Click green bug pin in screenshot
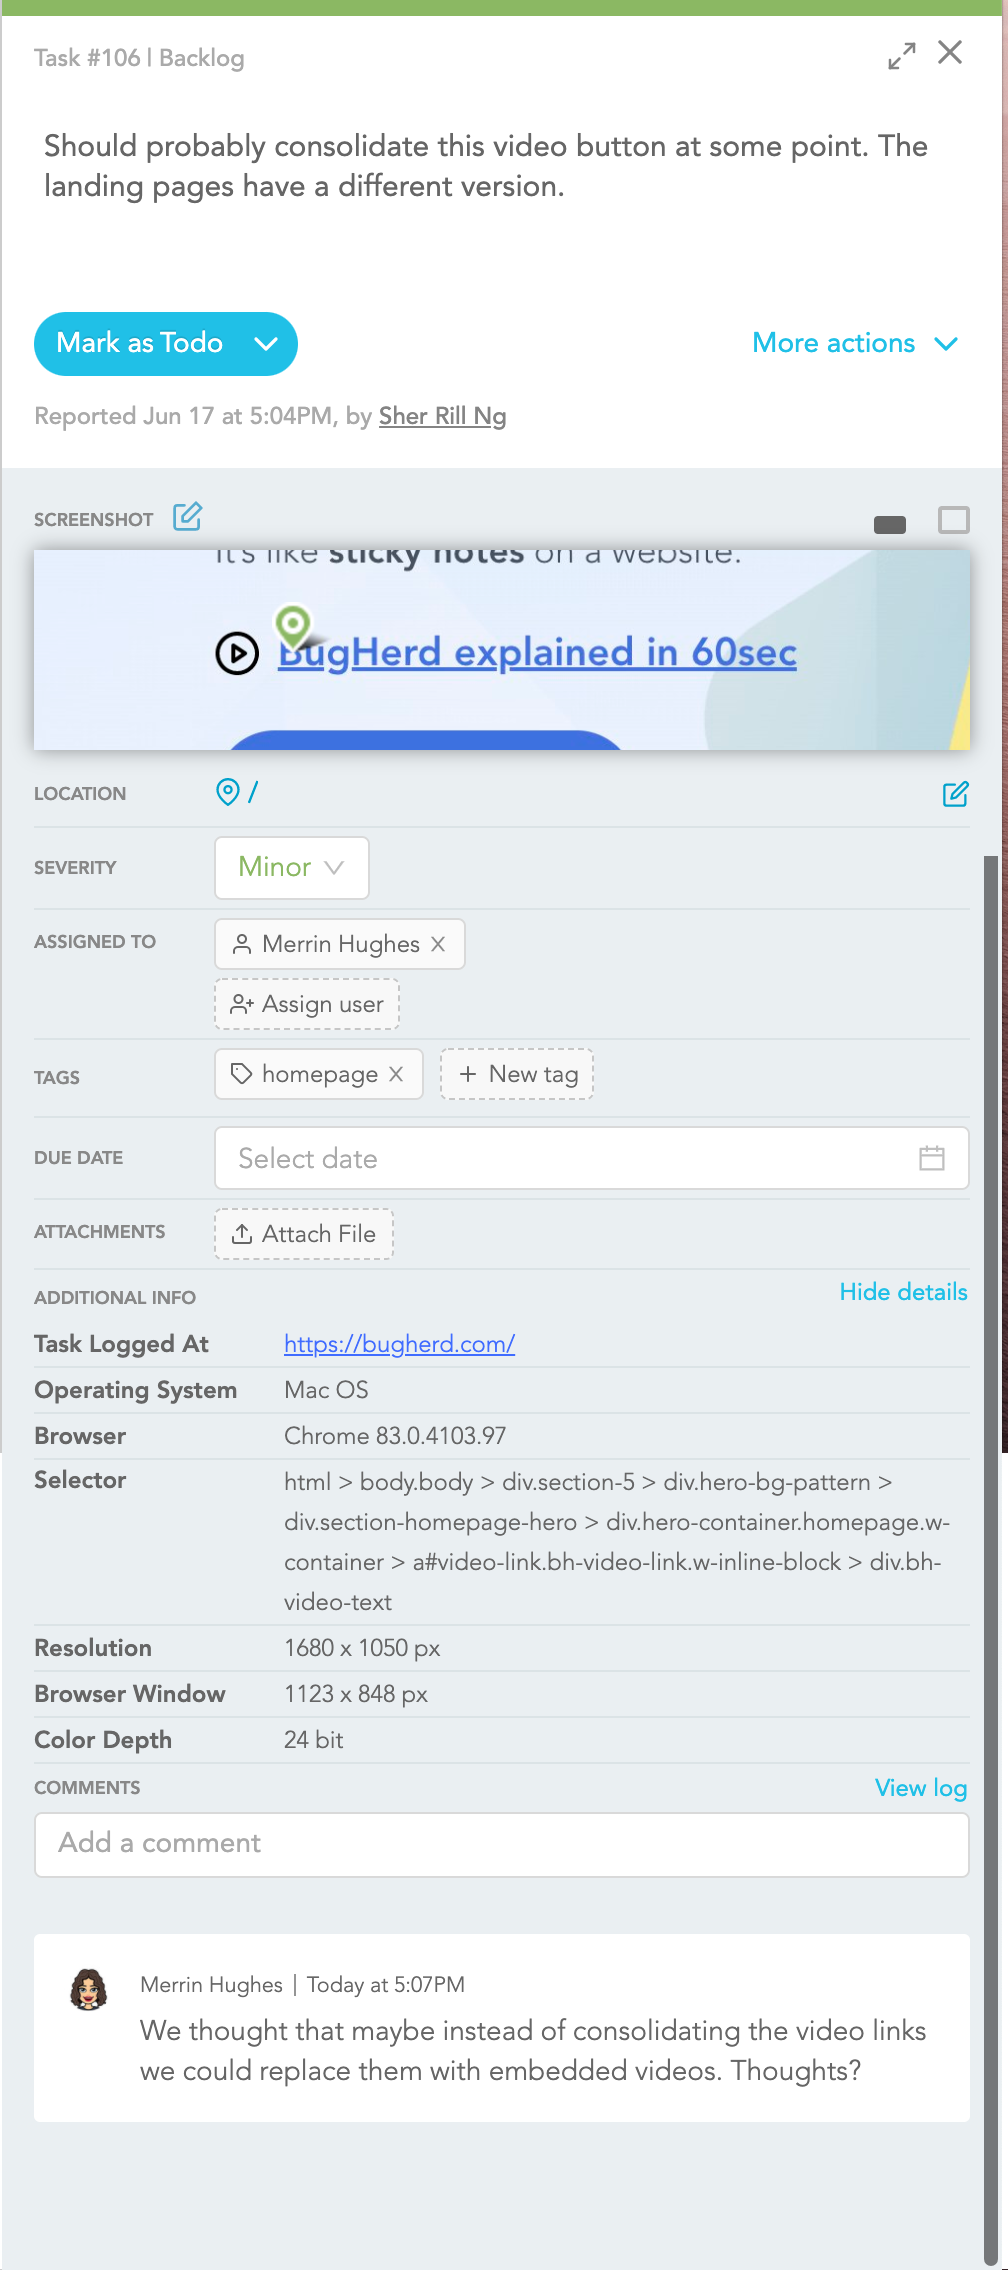 293,628
